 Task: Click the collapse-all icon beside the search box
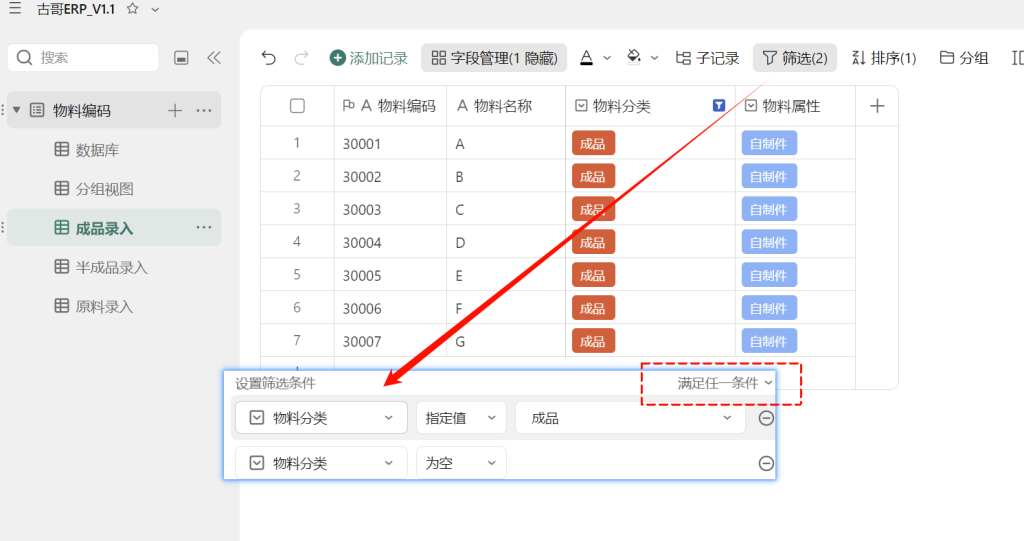[182, 58]
